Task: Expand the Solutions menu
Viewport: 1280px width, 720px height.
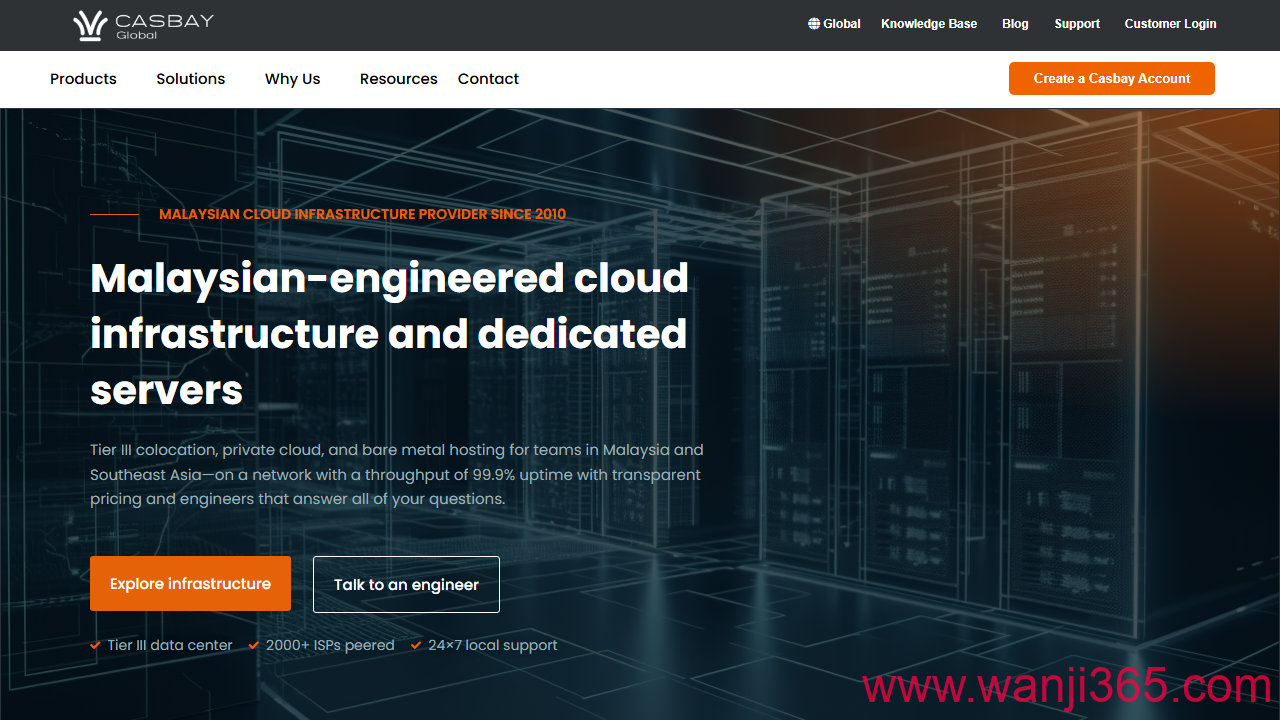Action: (x=191, y=79)
